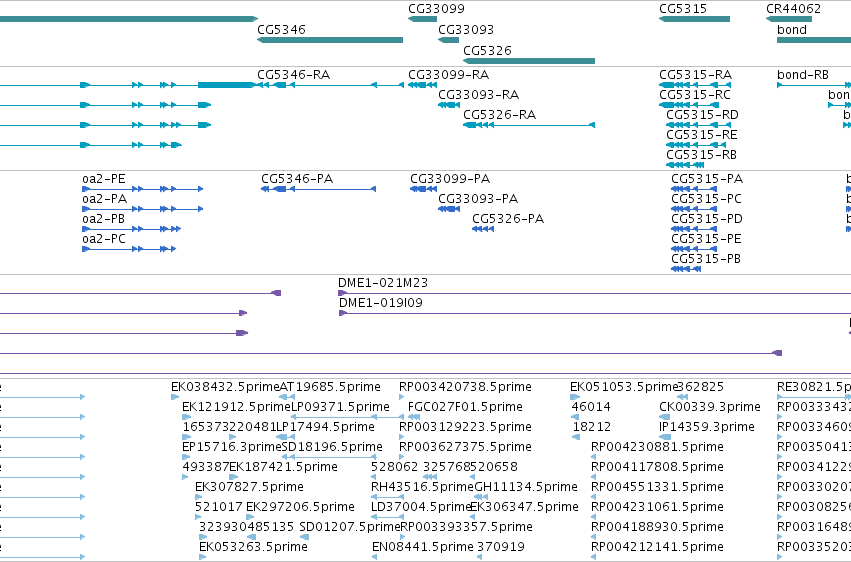Open the RP003393357.5prime EST label
Screen dimensions: 851x562
[466, 527]
